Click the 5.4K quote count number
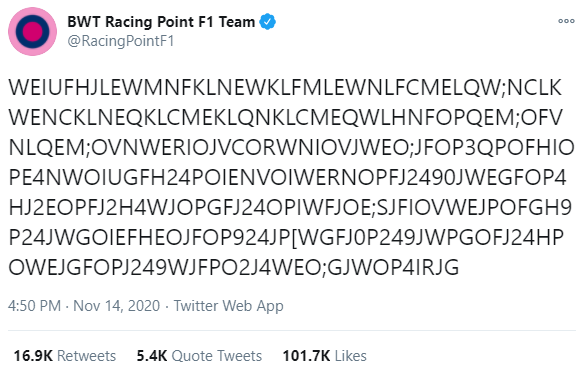 coord(152,356)
